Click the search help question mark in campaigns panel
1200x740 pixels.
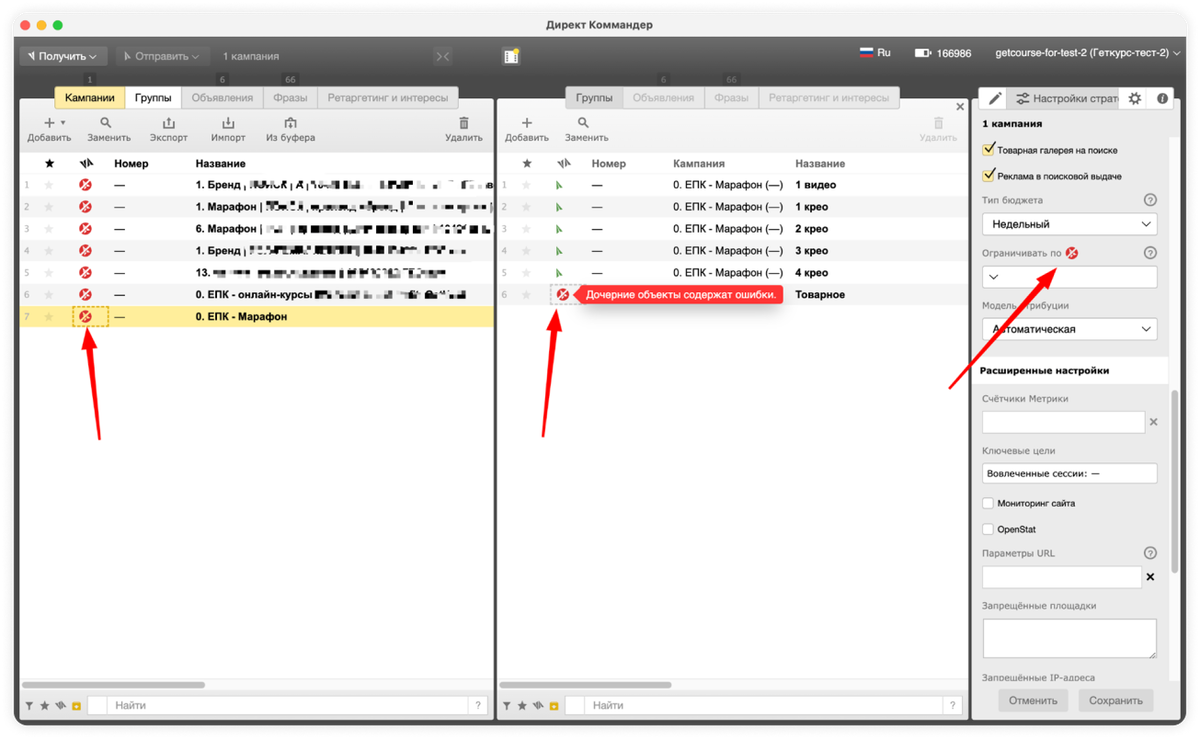point(478,706)
